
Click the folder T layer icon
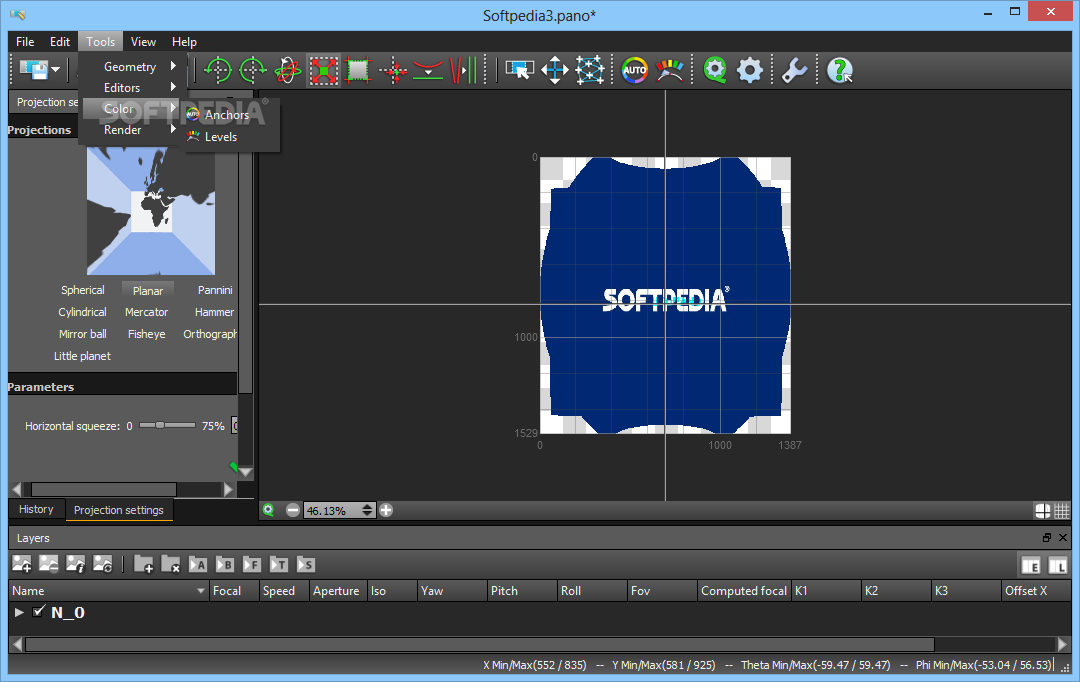278,564
